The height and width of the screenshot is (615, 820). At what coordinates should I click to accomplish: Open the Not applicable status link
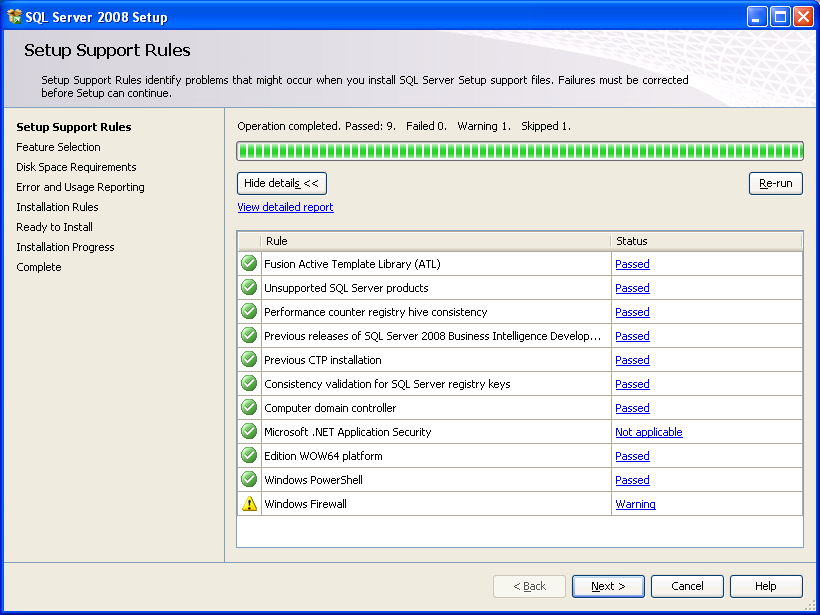(649, 432)
